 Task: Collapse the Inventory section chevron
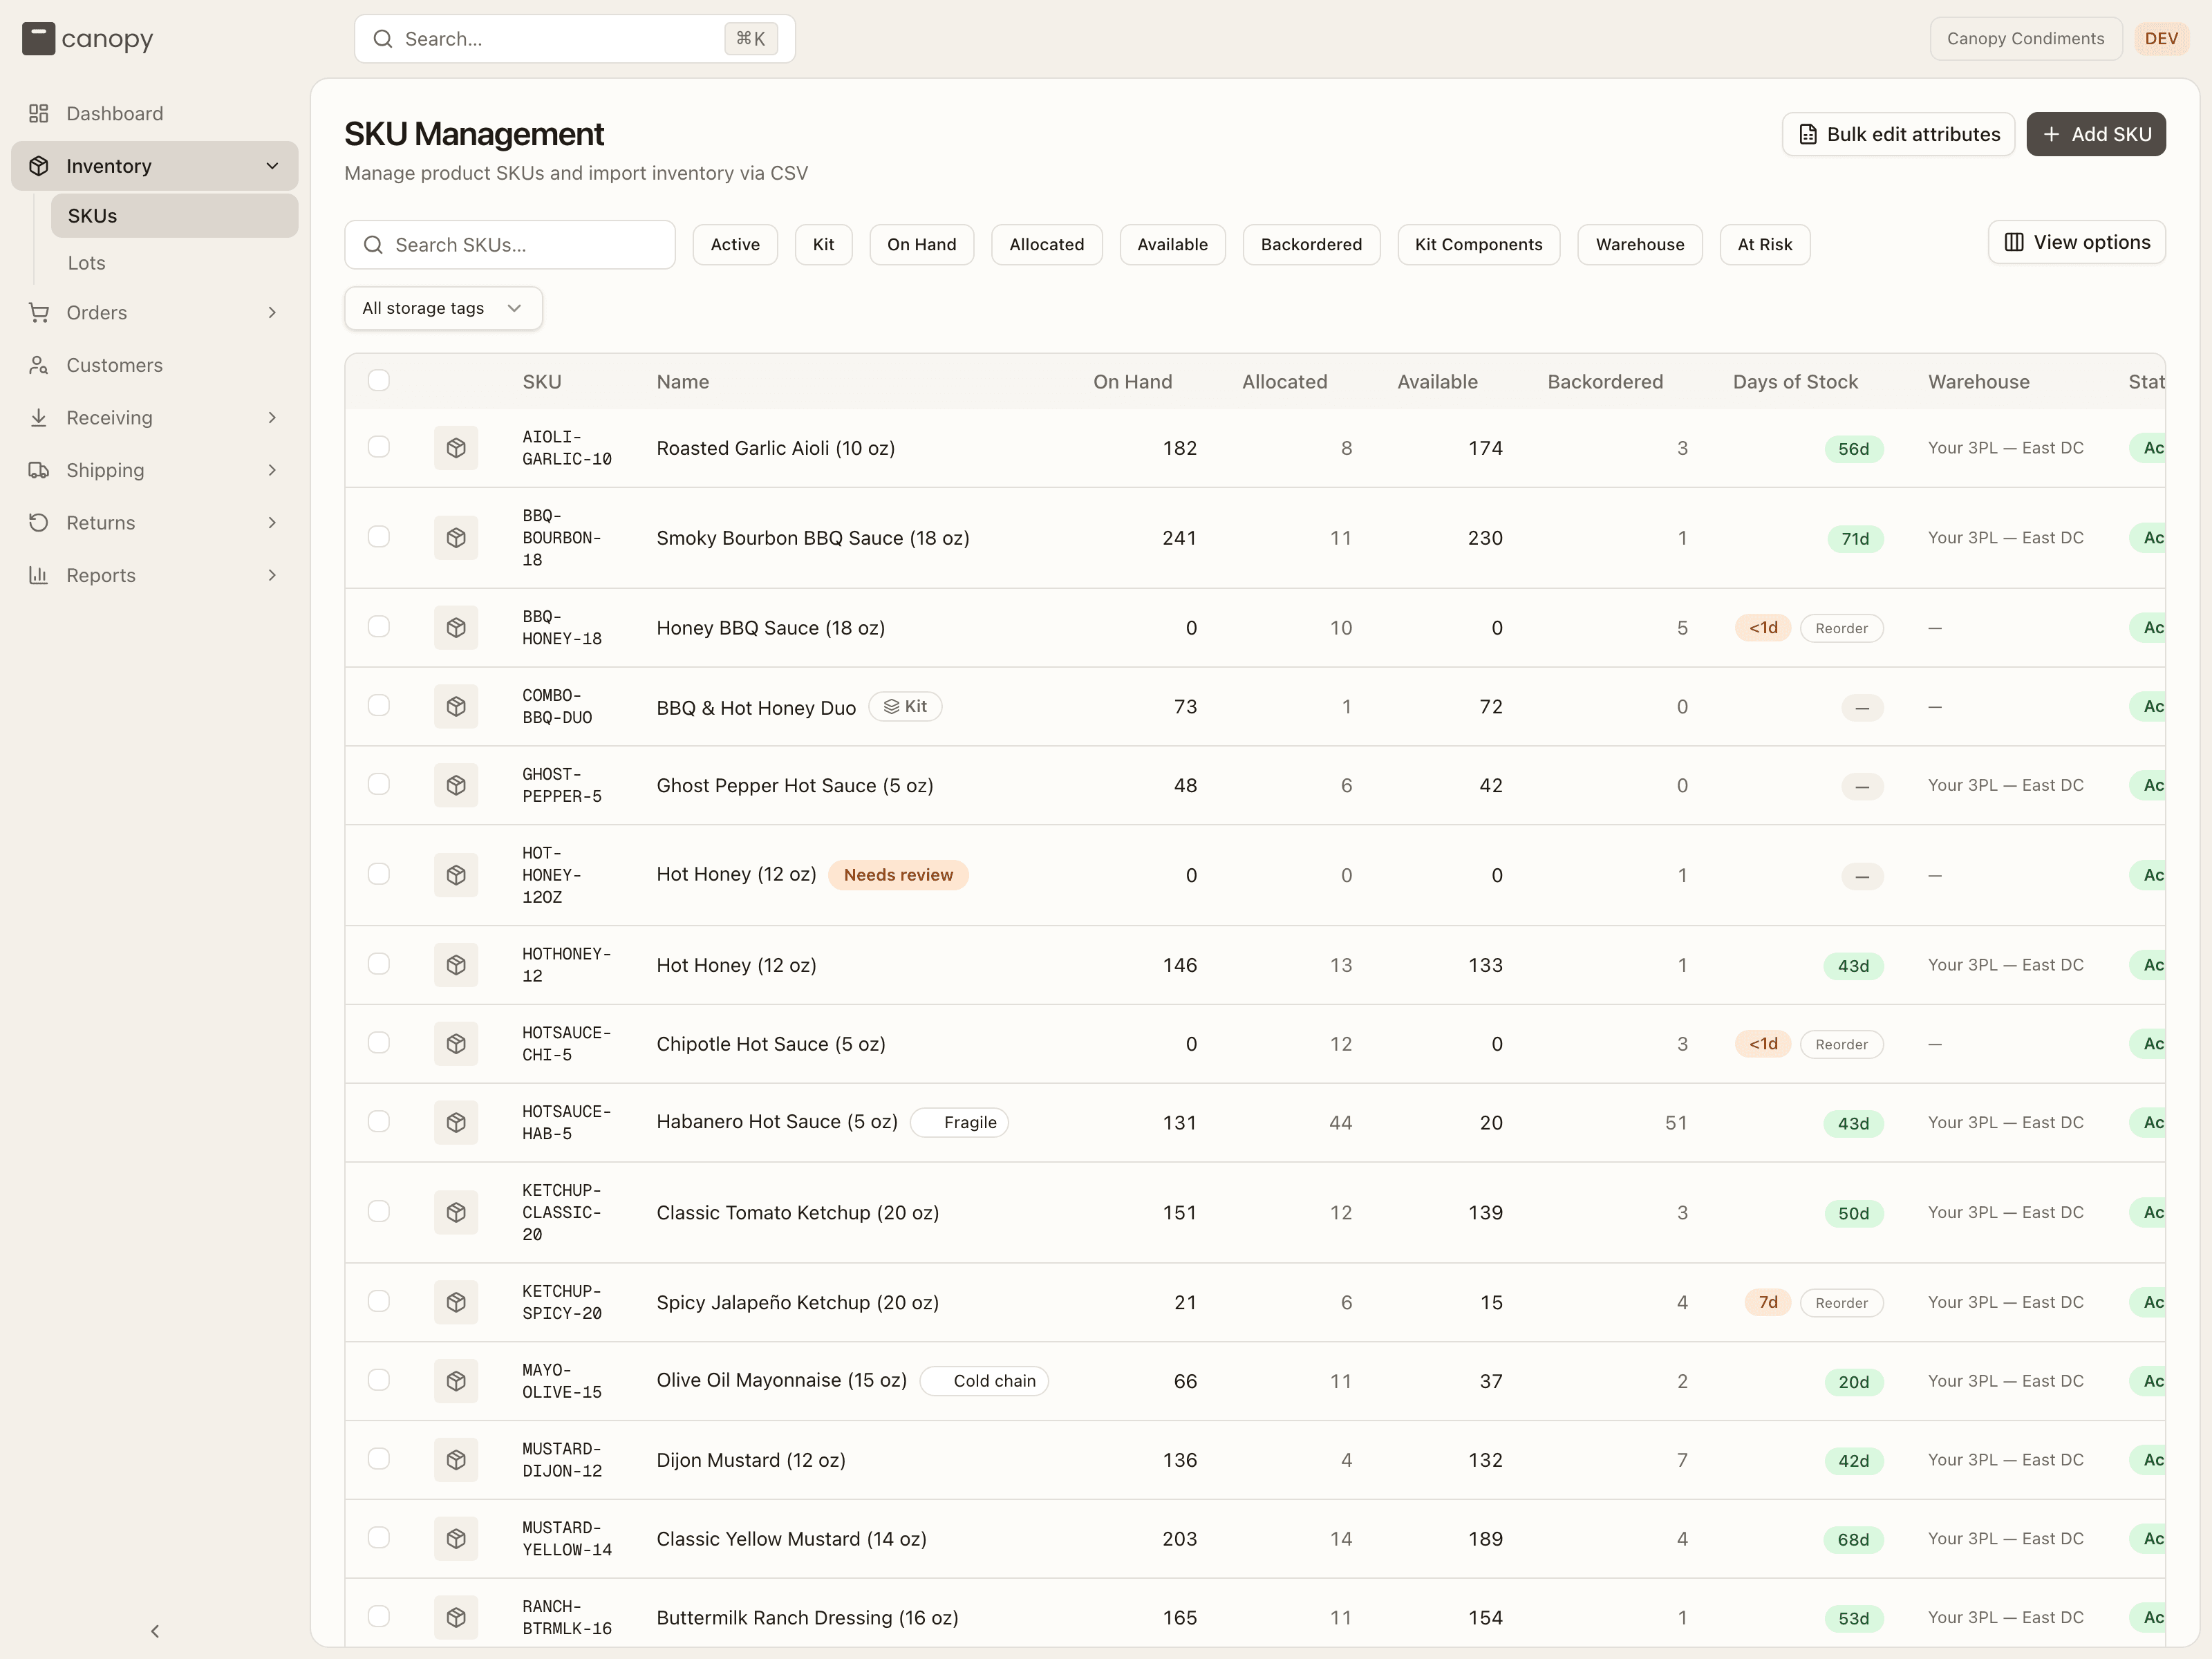click(x=272, y=166)
